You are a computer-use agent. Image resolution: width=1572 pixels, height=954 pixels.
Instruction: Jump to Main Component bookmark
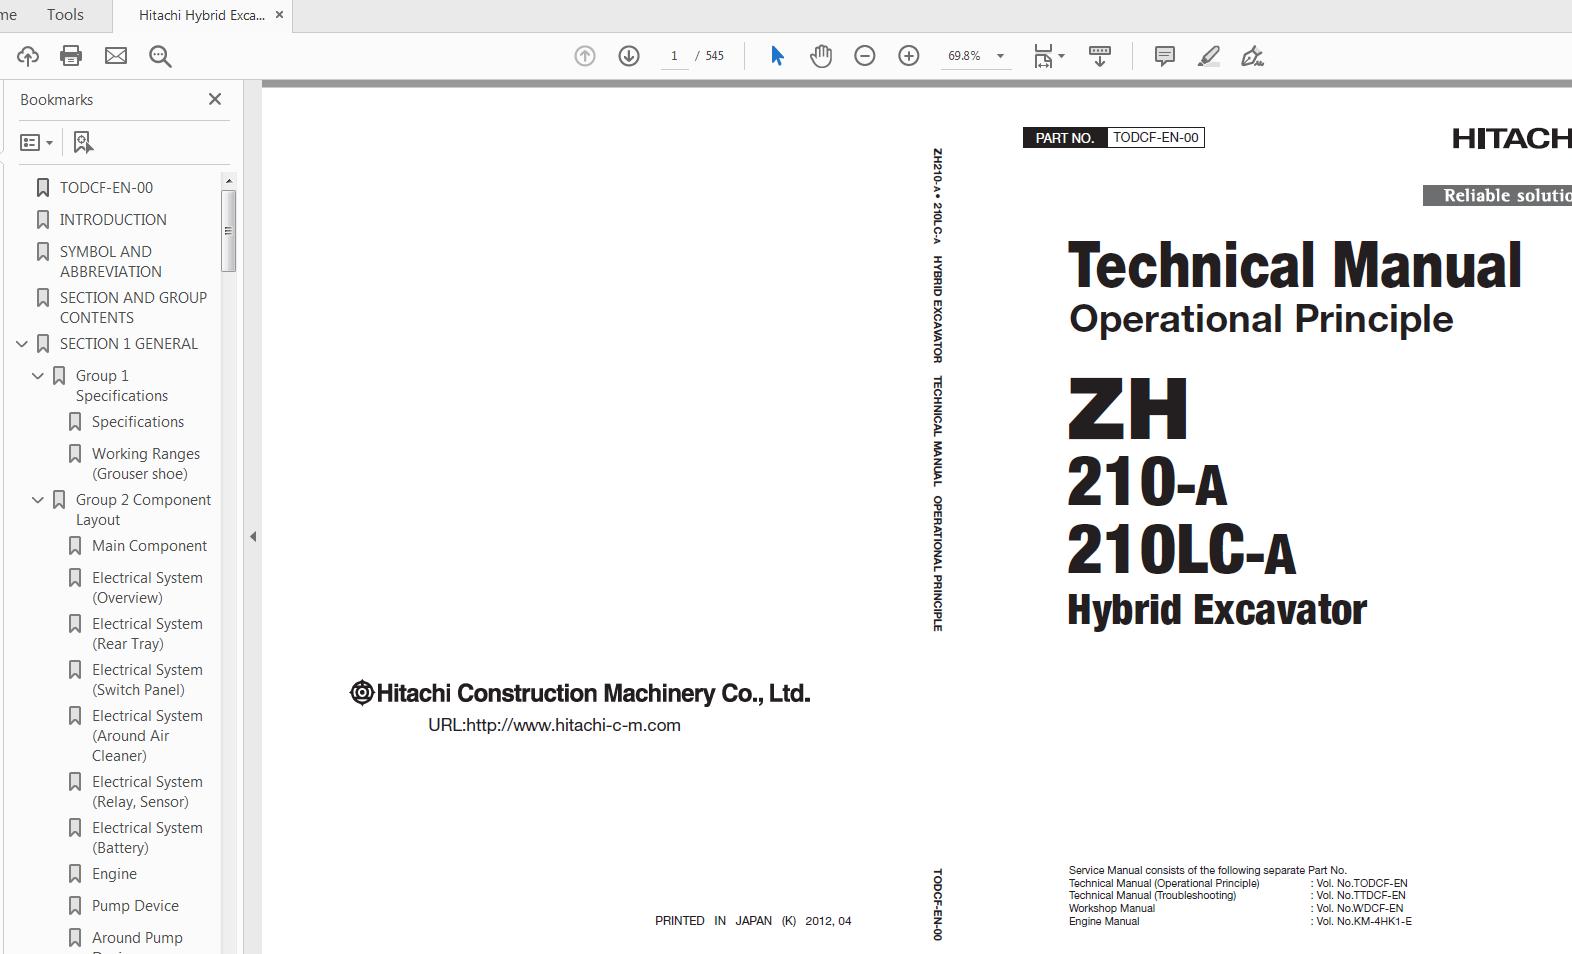(x=149, y=546)
